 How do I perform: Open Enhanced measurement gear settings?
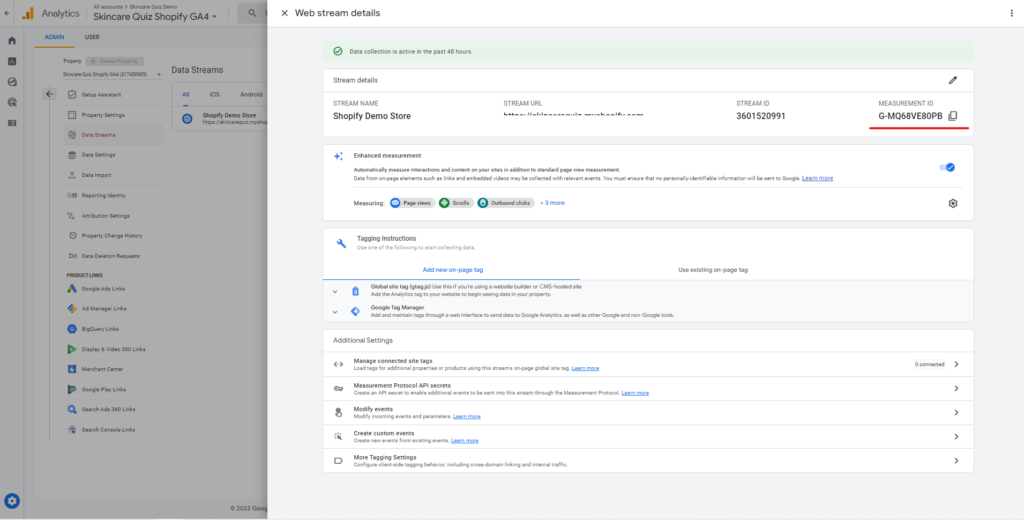[953, 203]
